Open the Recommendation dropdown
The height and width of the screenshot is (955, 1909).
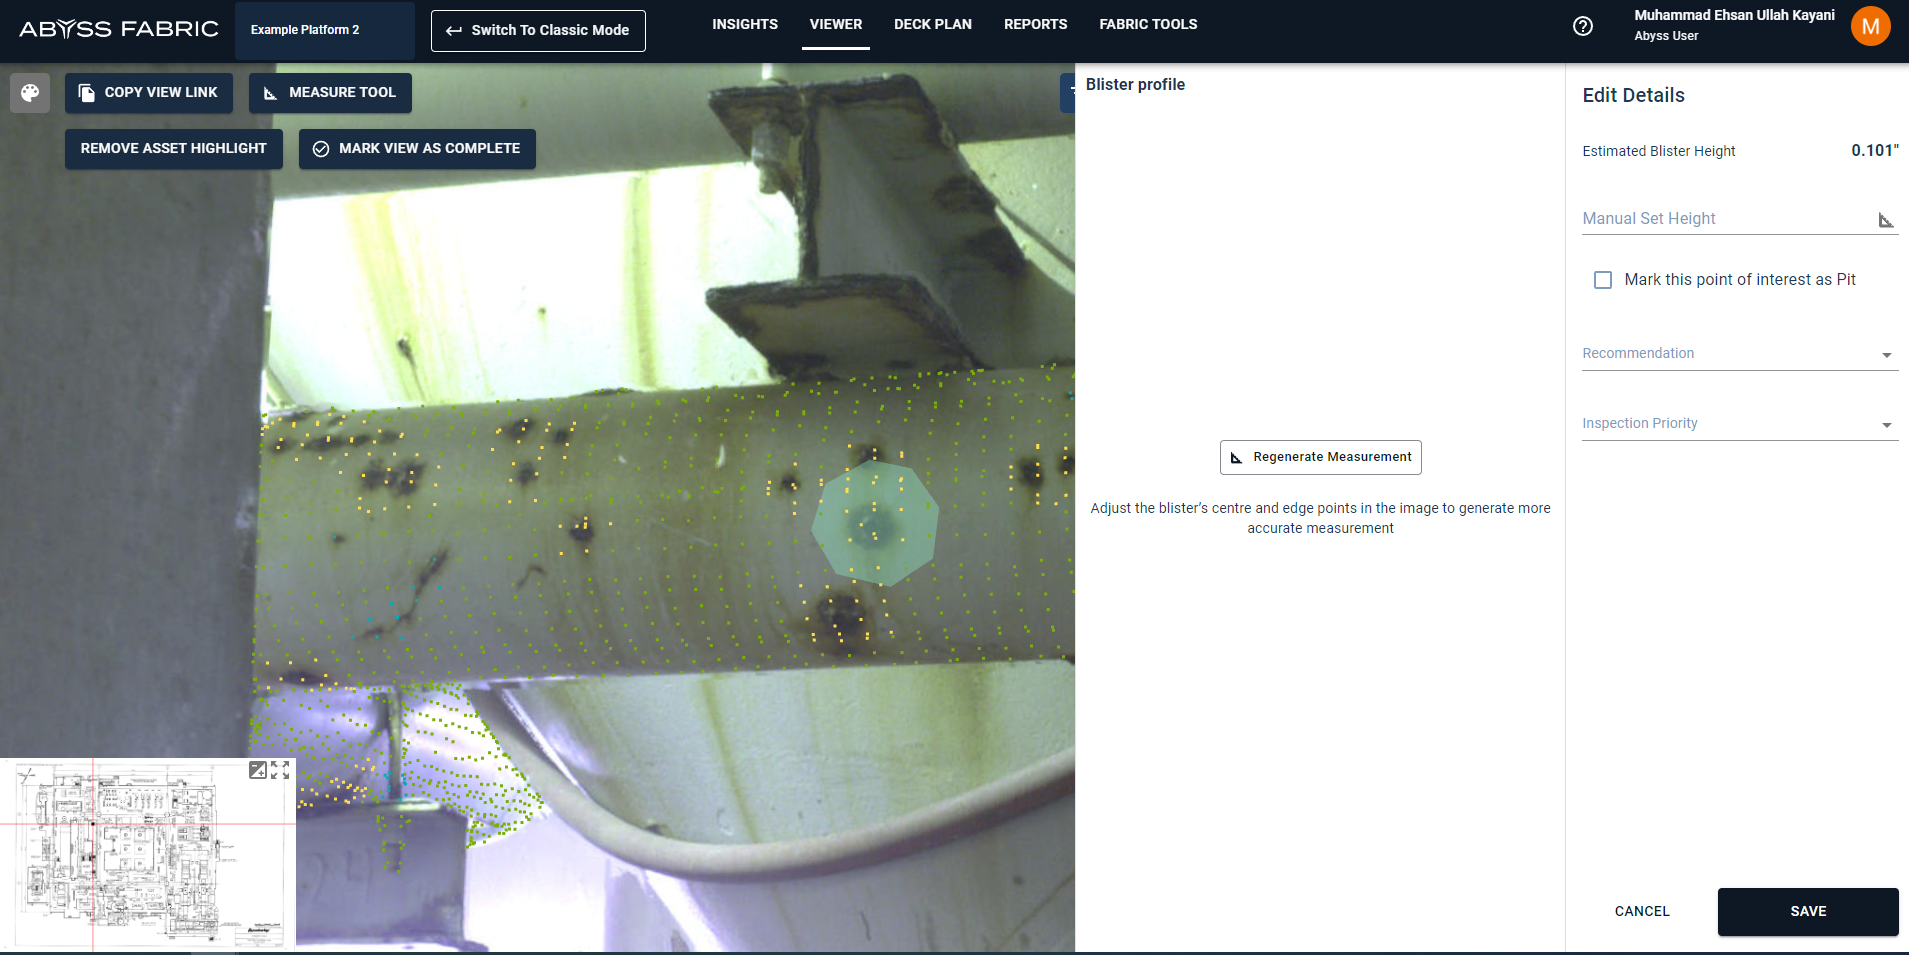click(1739, 354)
